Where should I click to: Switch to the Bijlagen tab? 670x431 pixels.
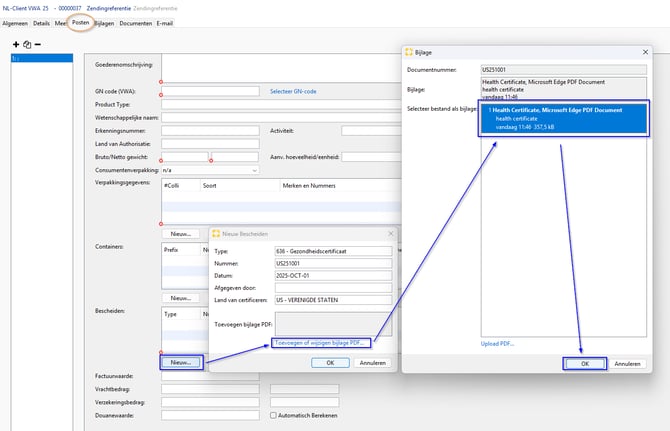pyautogui.click(x=103, y=22)
